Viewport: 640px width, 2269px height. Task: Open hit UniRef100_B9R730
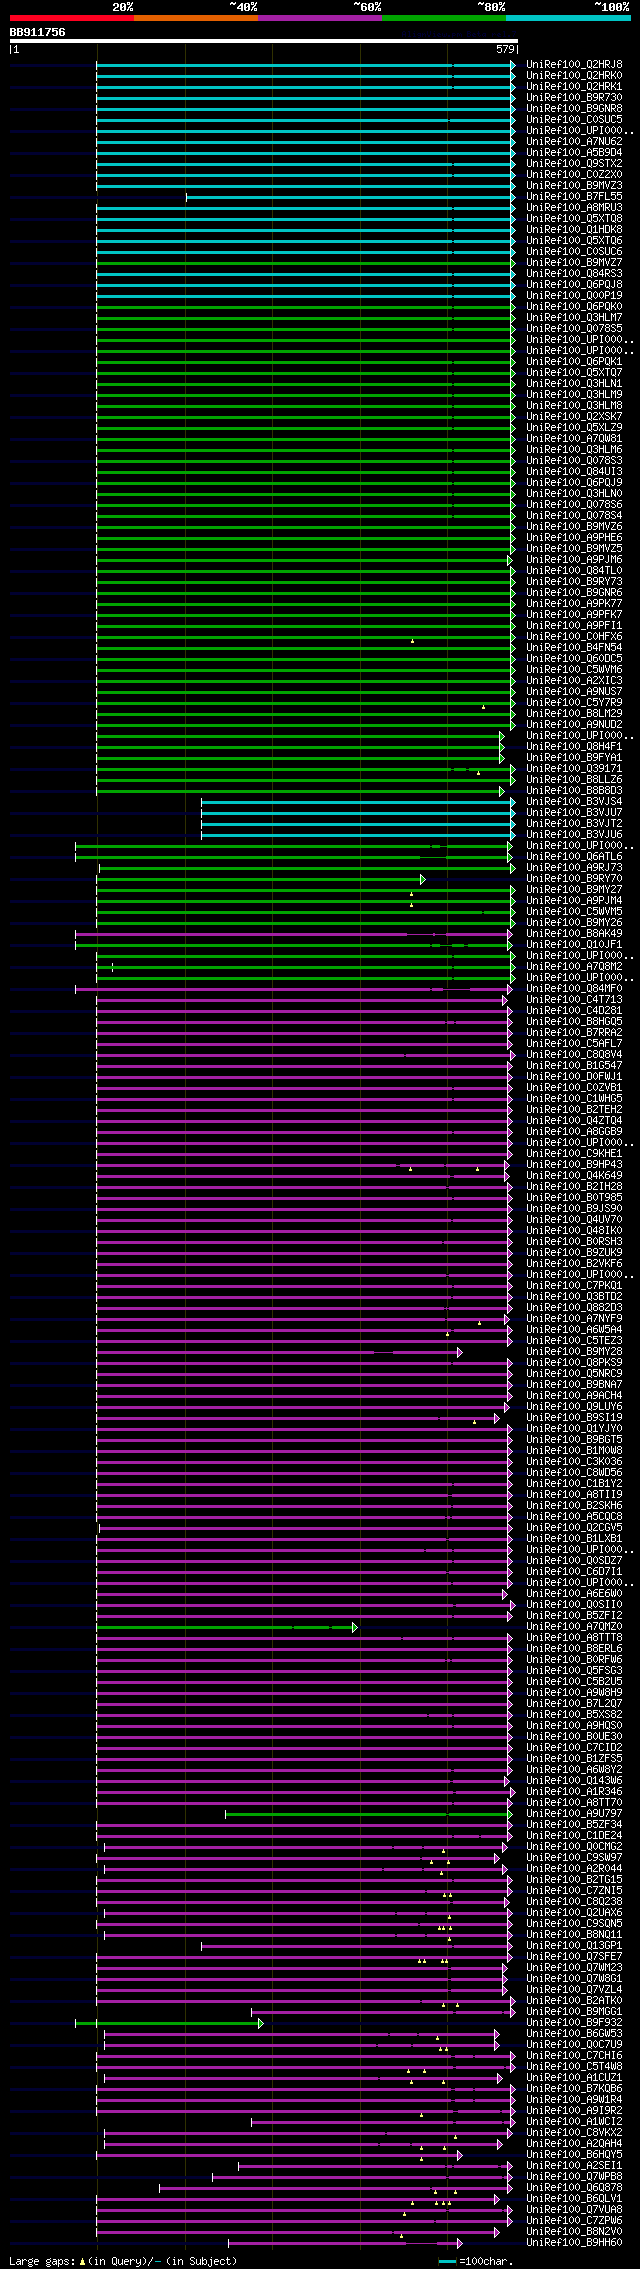tap(574, 97)
